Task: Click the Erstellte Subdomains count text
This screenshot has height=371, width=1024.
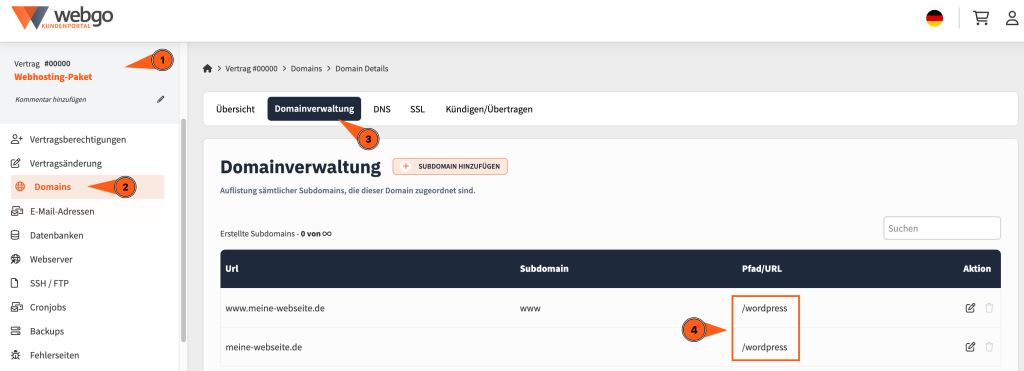Action: pos(276,233)
